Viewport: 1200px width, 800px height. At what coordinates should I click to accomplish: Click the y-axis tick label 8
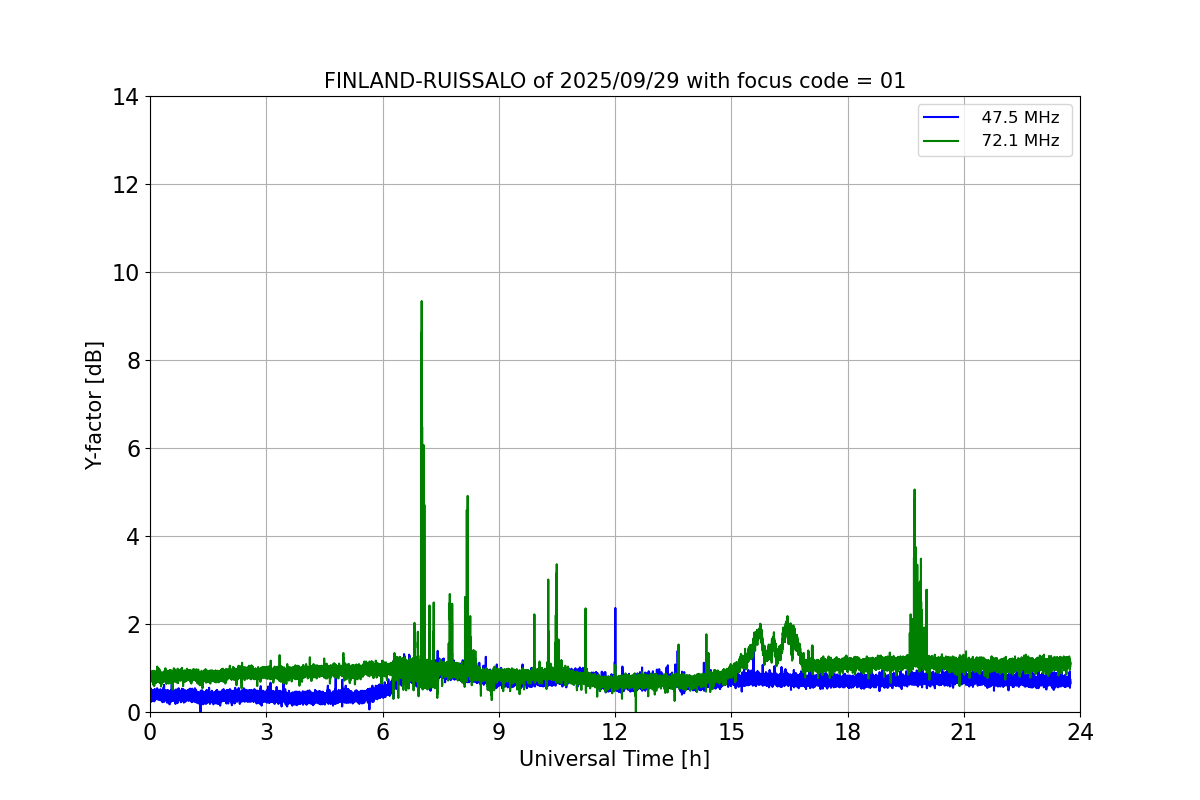point(132,361)
